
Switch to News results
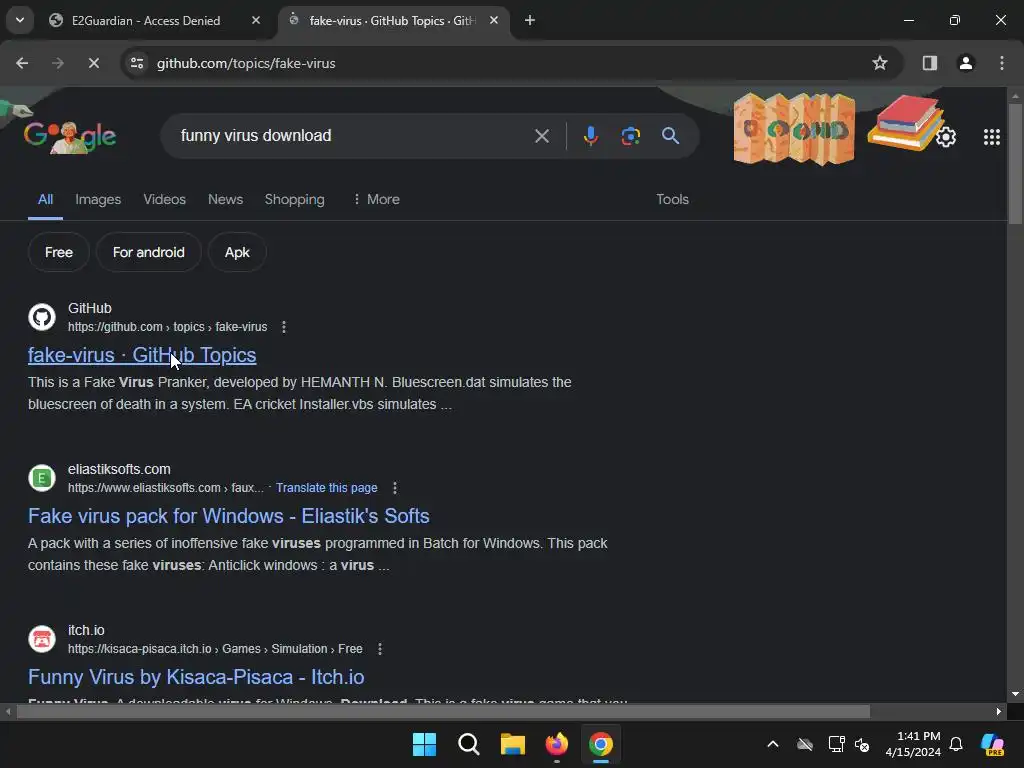pos(225,199)
